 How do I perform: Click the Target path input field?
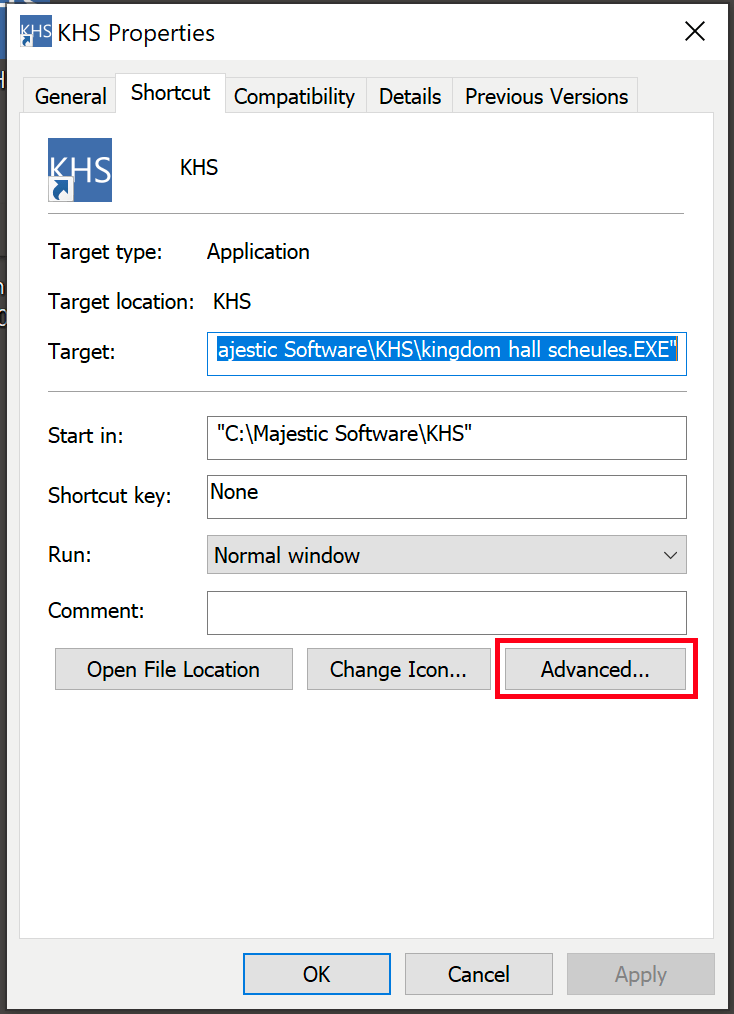click(447, 354)
